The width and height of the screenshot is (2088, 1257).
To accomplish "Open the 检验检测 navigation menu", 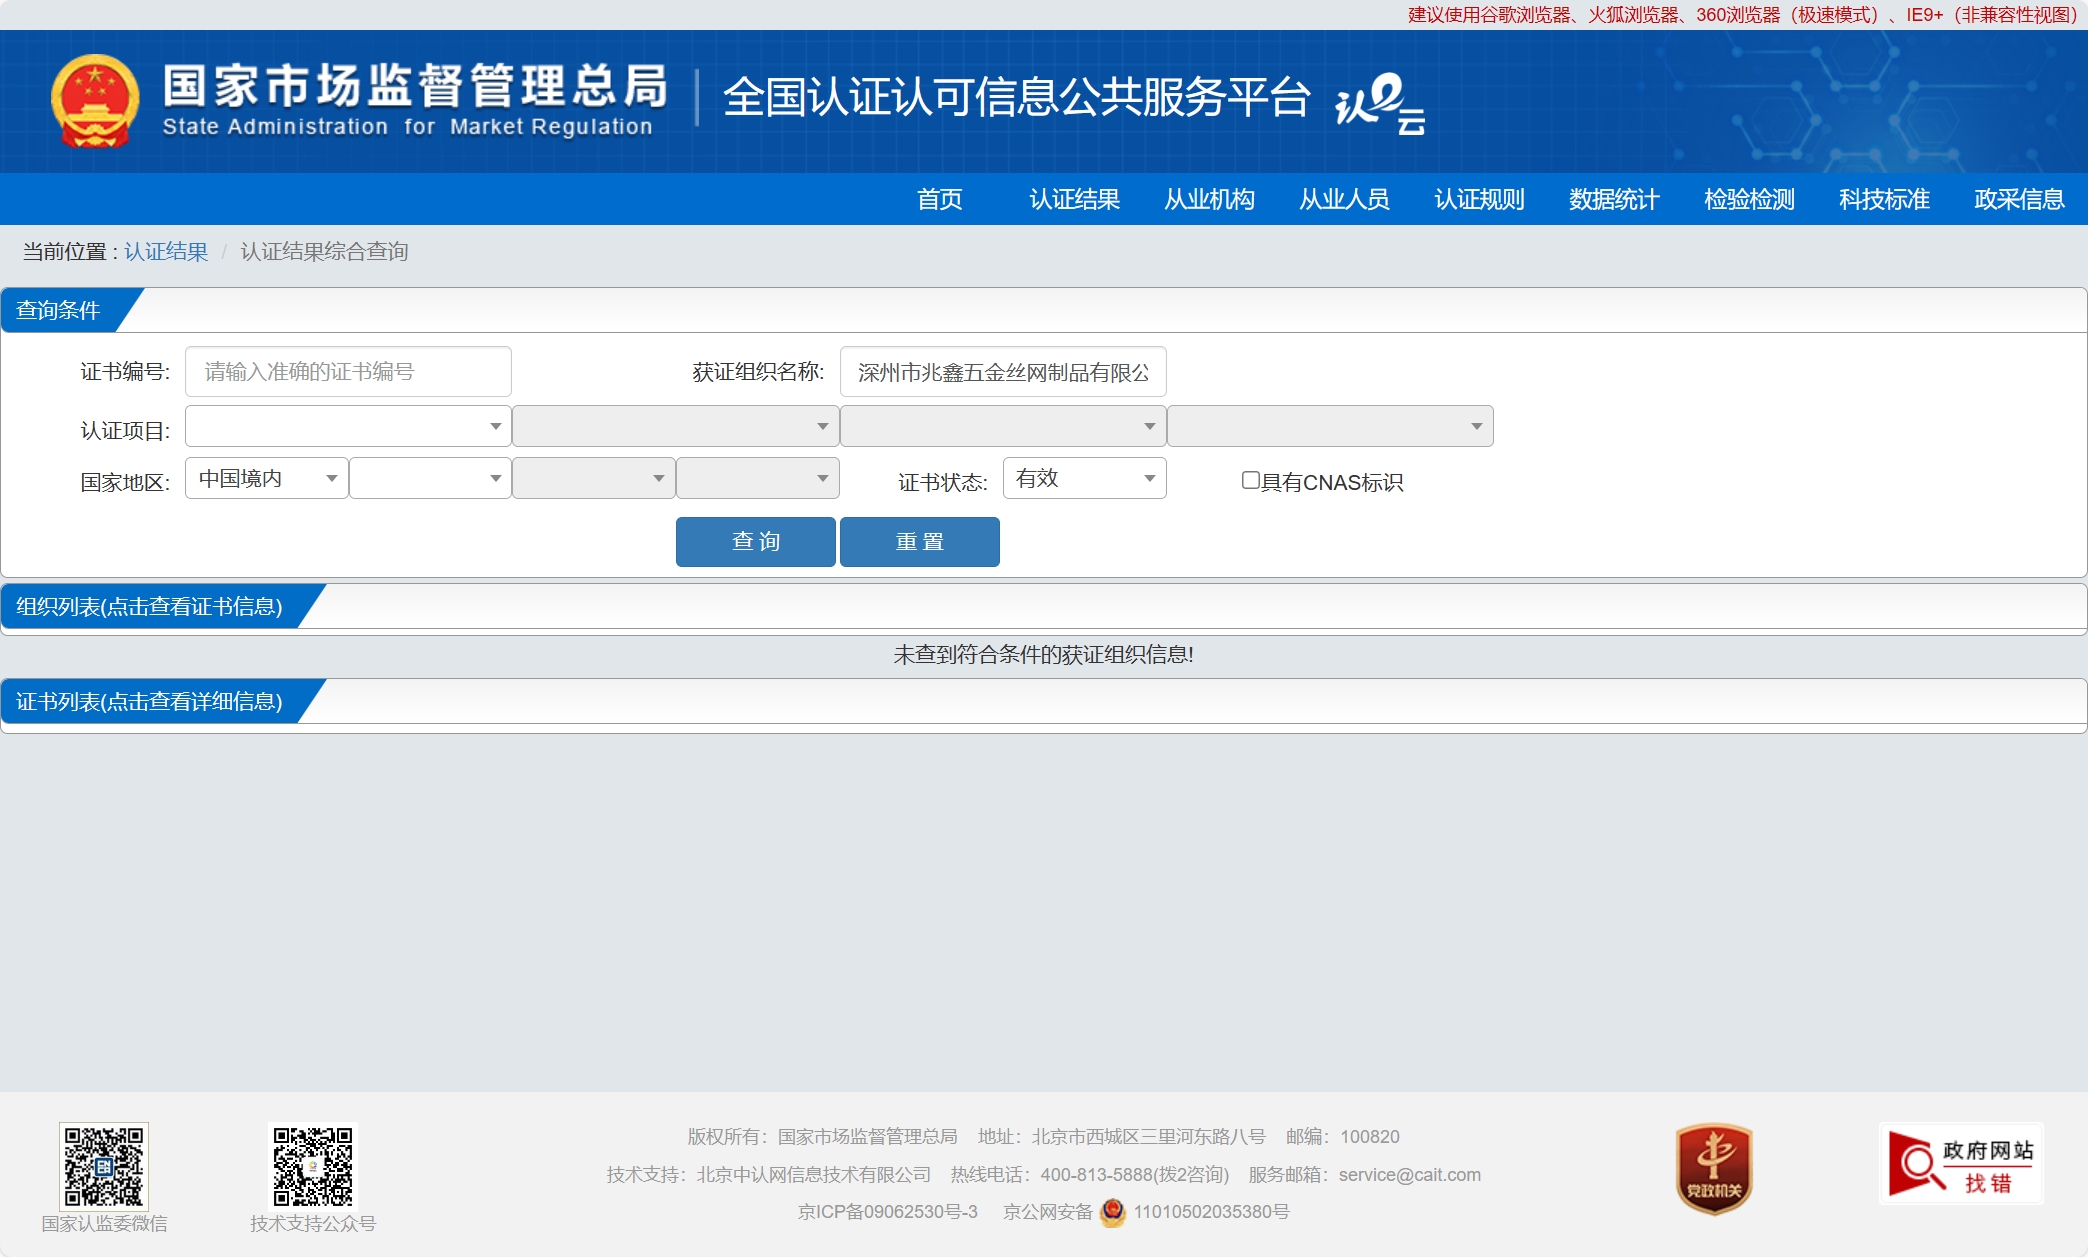I will point(1750,199).
